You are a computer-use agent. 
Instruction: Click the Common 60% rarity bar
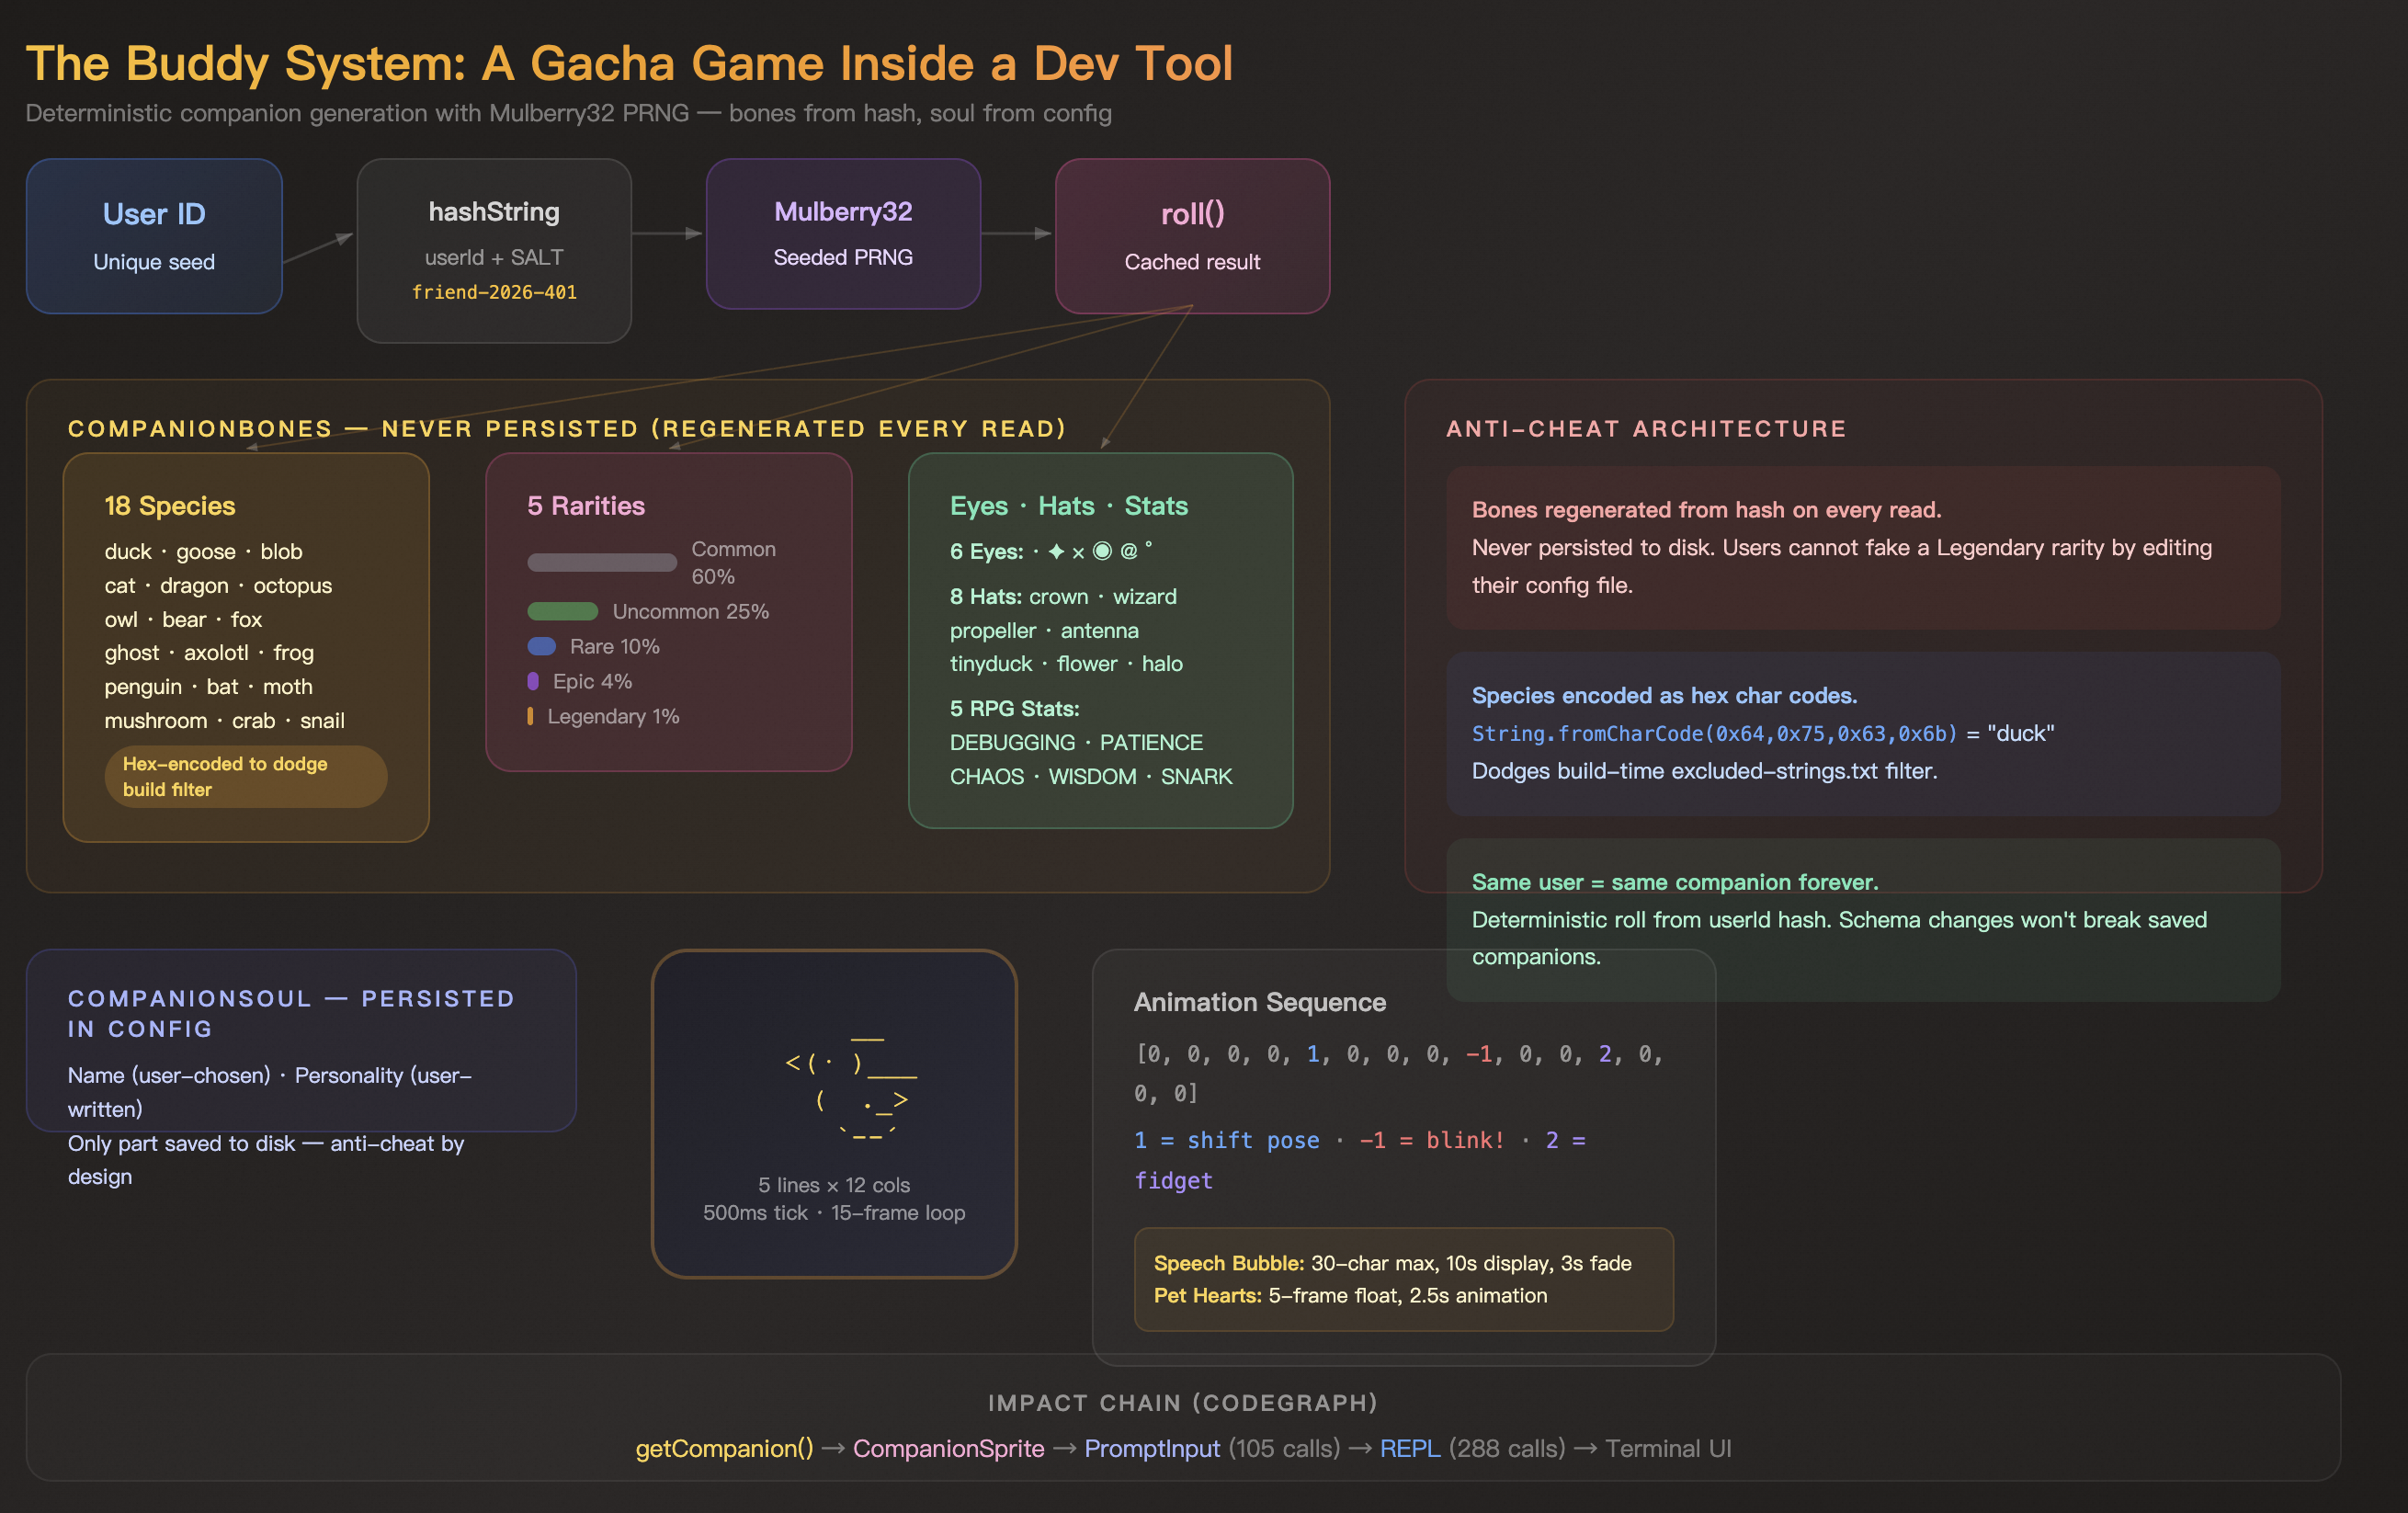(602, 563)
